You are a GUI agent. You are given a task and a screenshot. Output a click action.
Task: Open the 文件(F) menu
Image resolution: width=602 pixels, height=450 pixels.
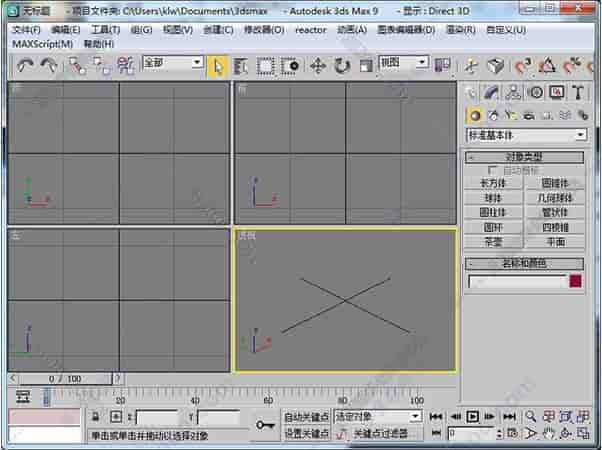click(x=26, y=30)
